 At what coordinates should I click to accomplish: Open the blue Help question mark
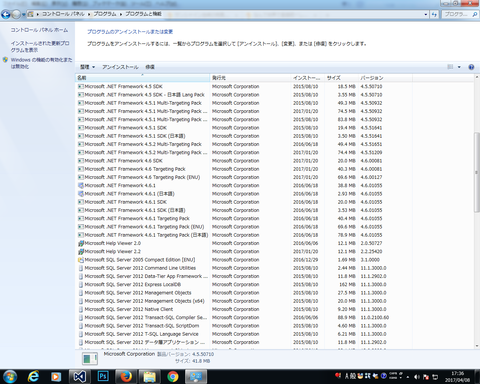471,67
